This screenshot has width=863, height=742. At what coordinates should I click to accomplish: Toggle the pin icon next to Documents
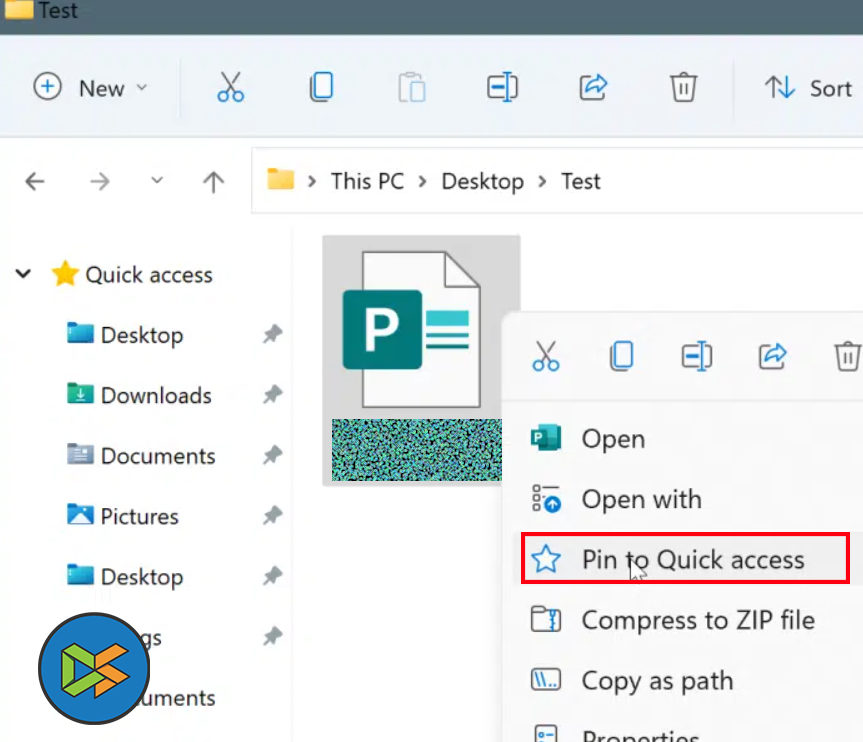tap(272, 456)
